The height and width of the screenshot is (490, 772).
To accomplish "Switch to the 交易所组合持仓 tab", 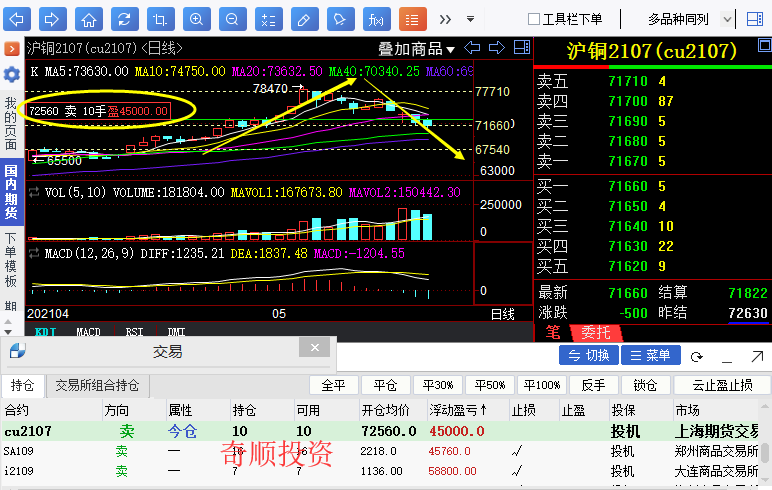I will (97, 385).
